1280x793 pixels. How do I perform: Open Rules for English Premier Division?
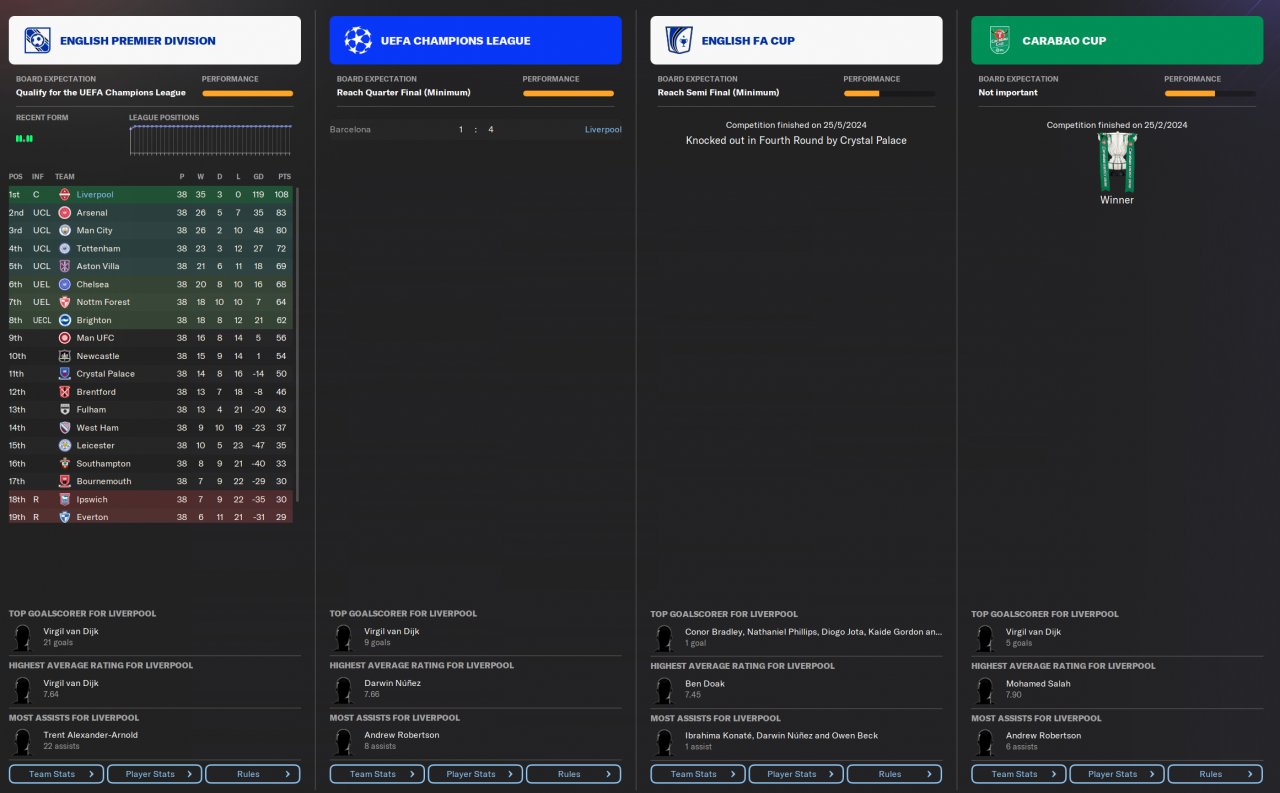(x=253, y=774)
